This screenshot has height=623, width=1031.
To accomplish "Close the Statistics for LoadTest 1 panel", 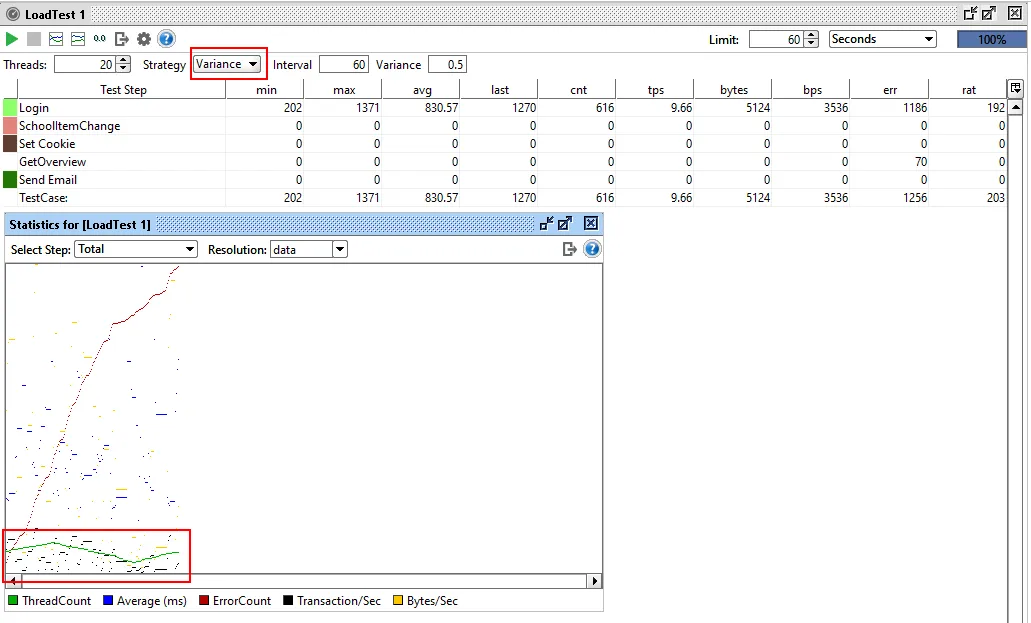I will [x=591, y=223].
